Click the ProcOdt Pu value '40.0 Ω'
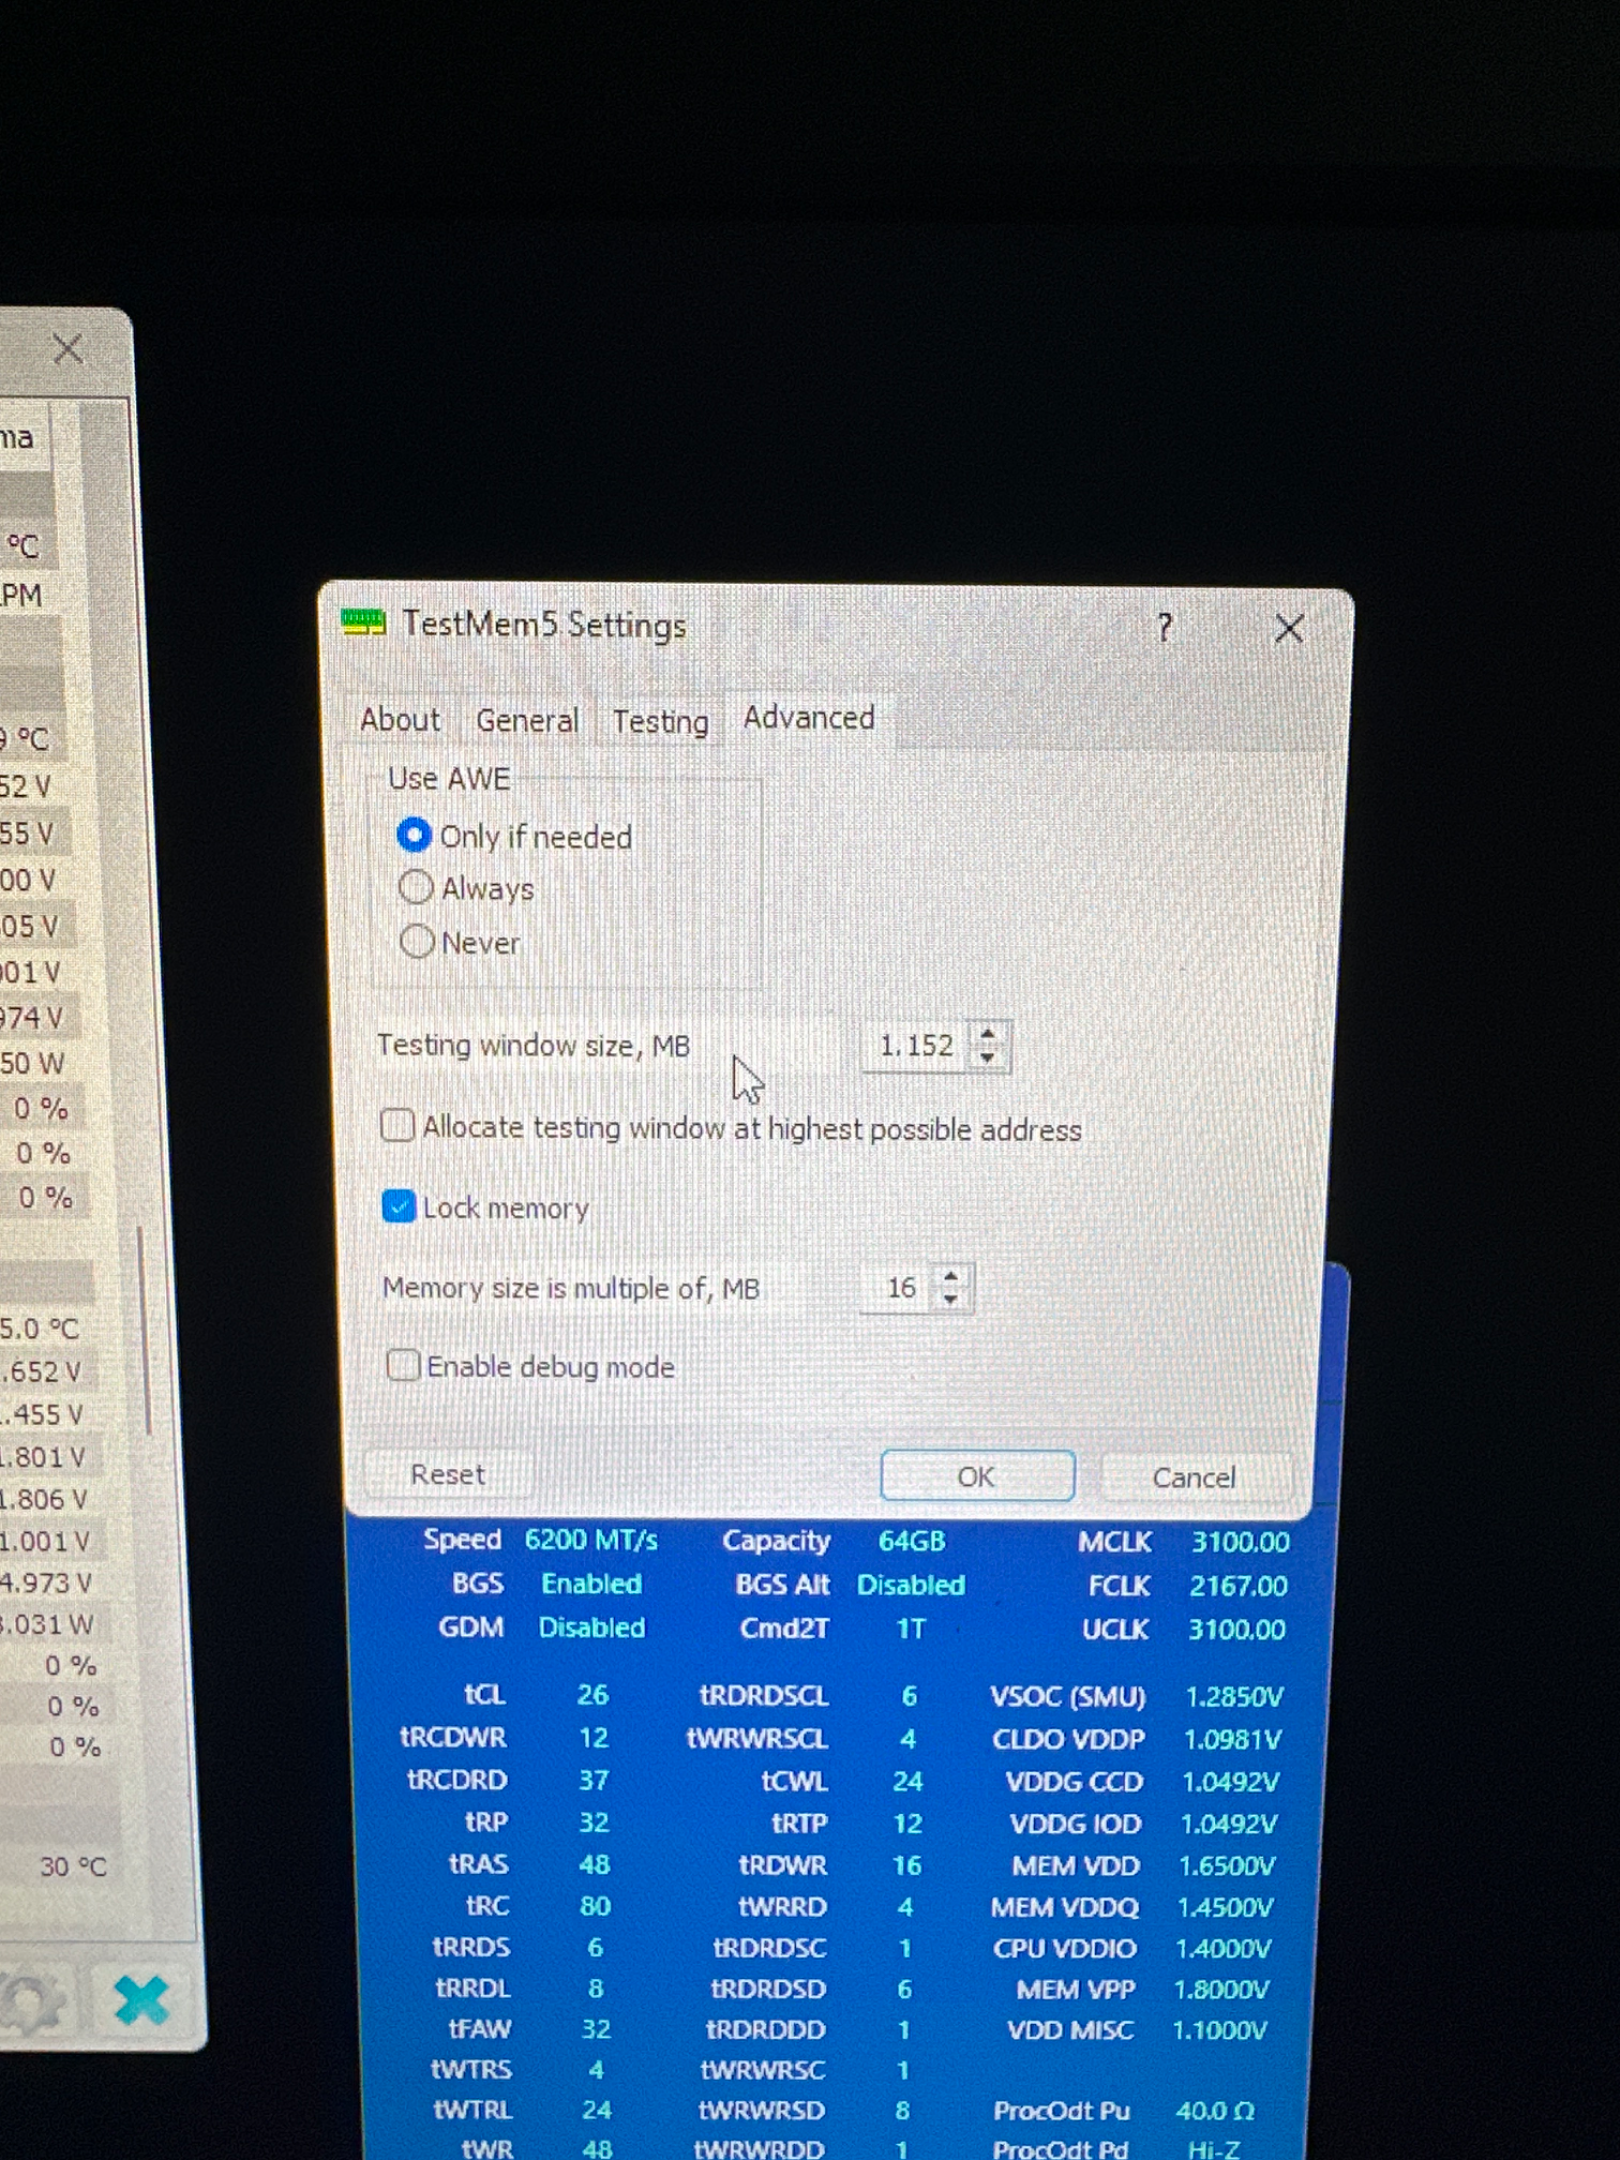Viewport: 1620px width, 2160px height. (x=1215, y=2110)
